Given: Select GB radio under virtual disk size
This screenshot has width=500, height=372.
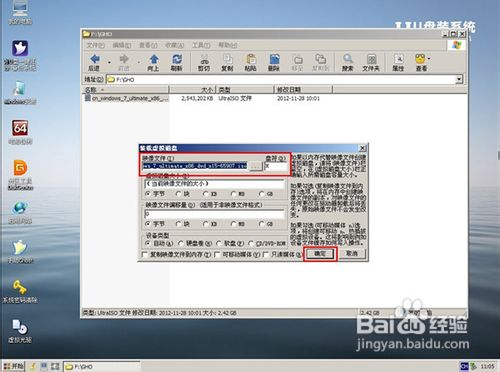Looking at the screenshot, I should tap(262, 194).
